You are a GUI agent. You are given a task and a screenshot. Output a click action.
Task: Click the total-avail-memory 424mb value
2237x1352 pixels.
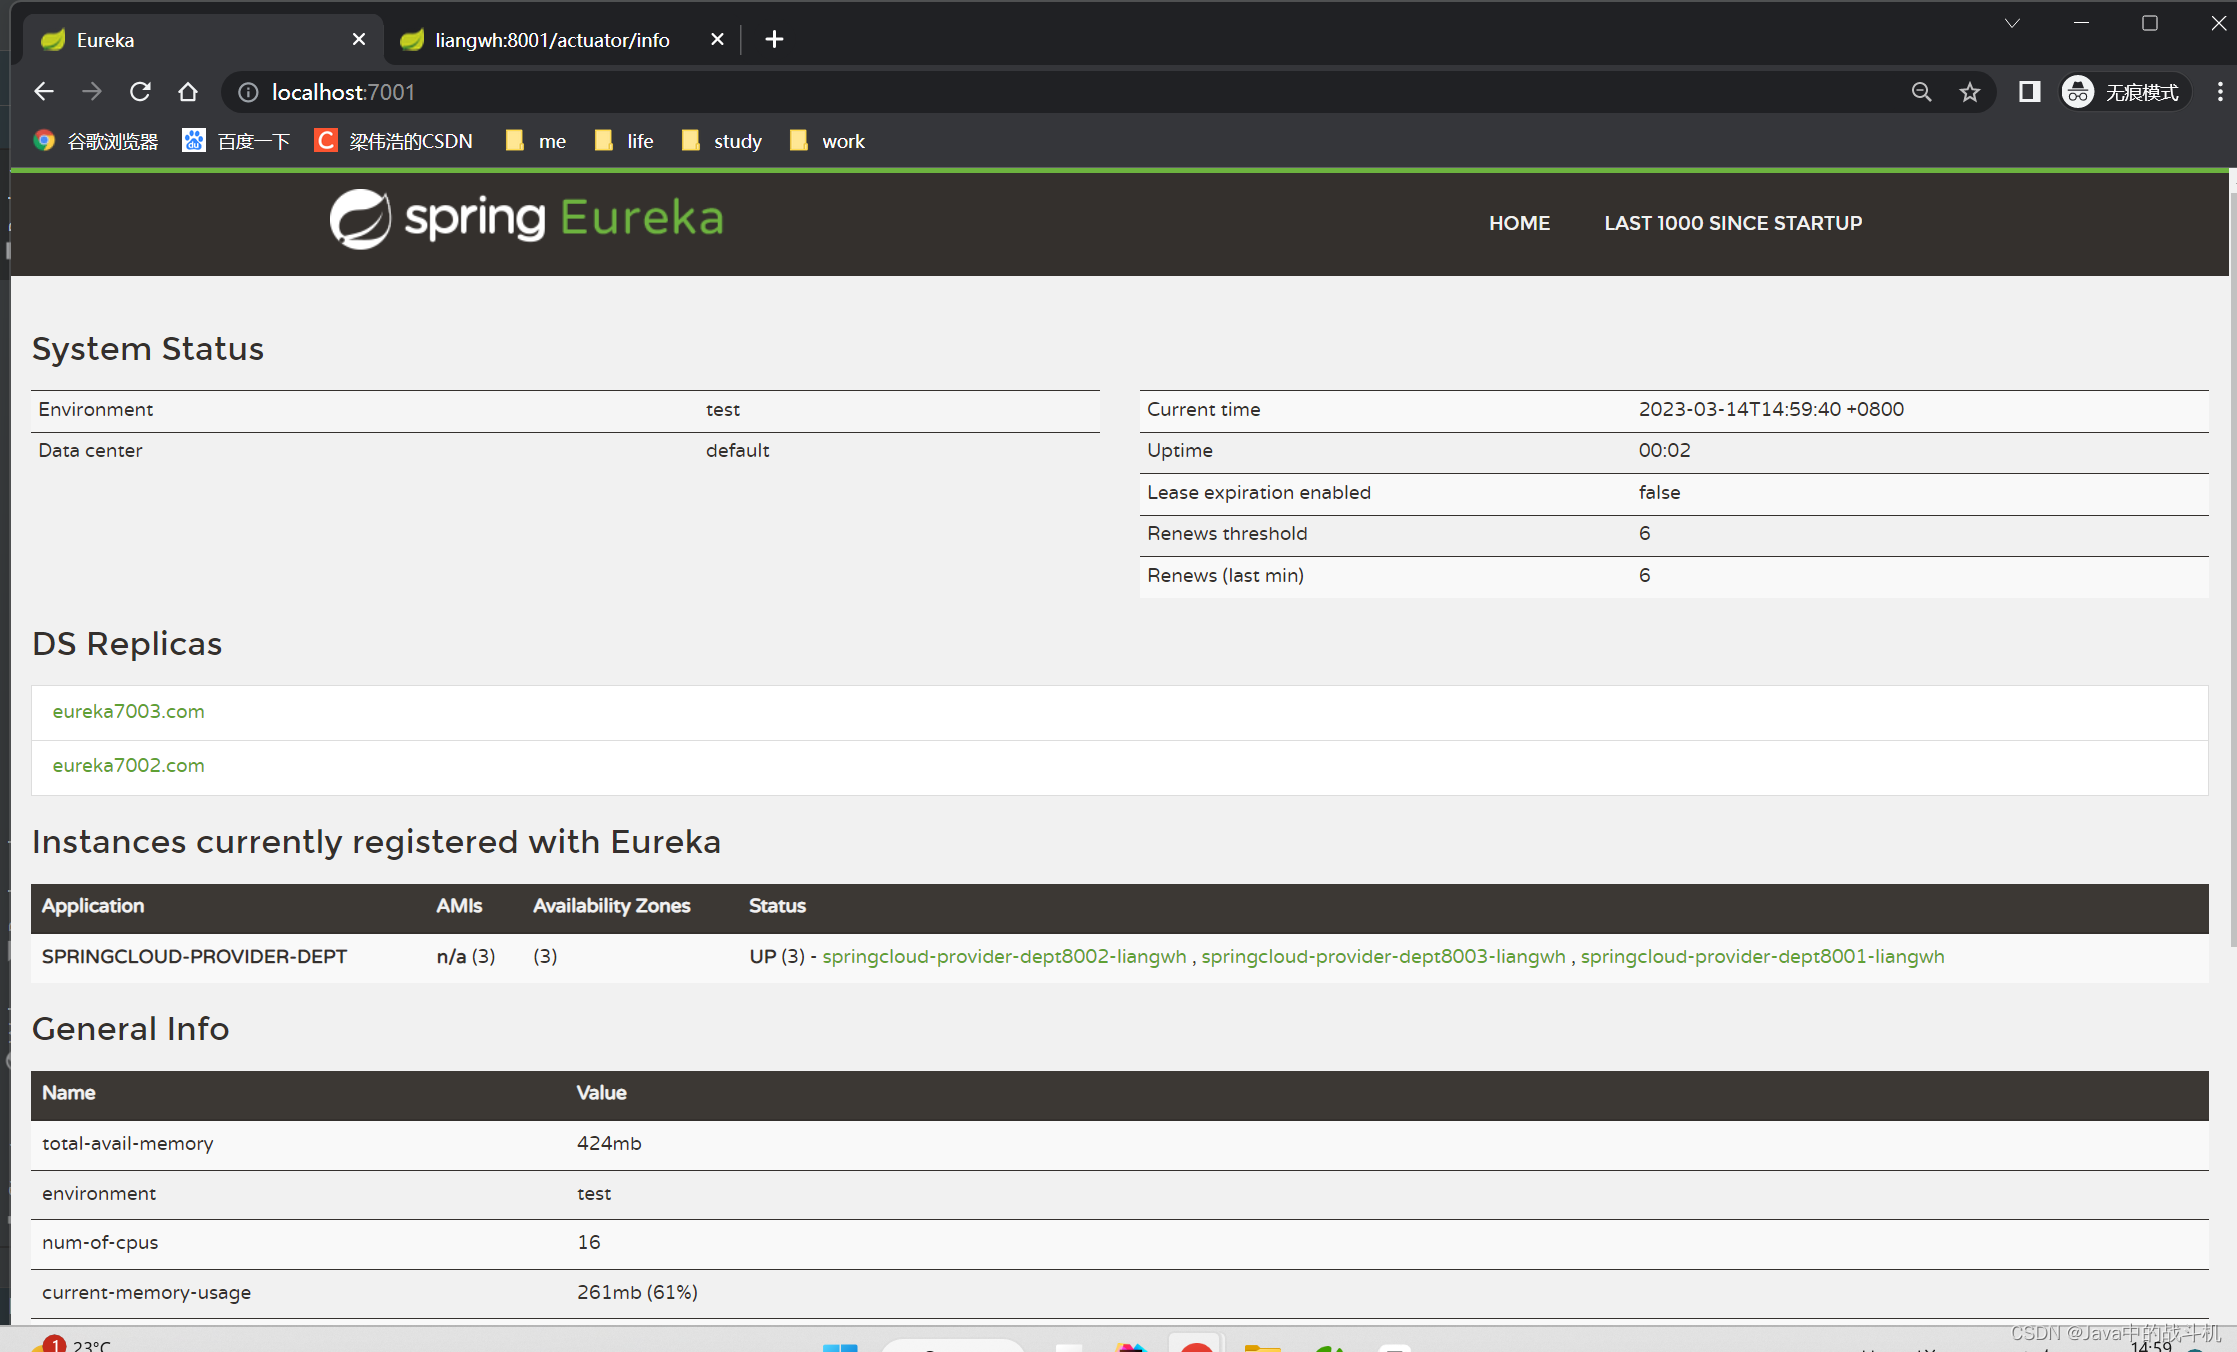[x=609, y=1143]
